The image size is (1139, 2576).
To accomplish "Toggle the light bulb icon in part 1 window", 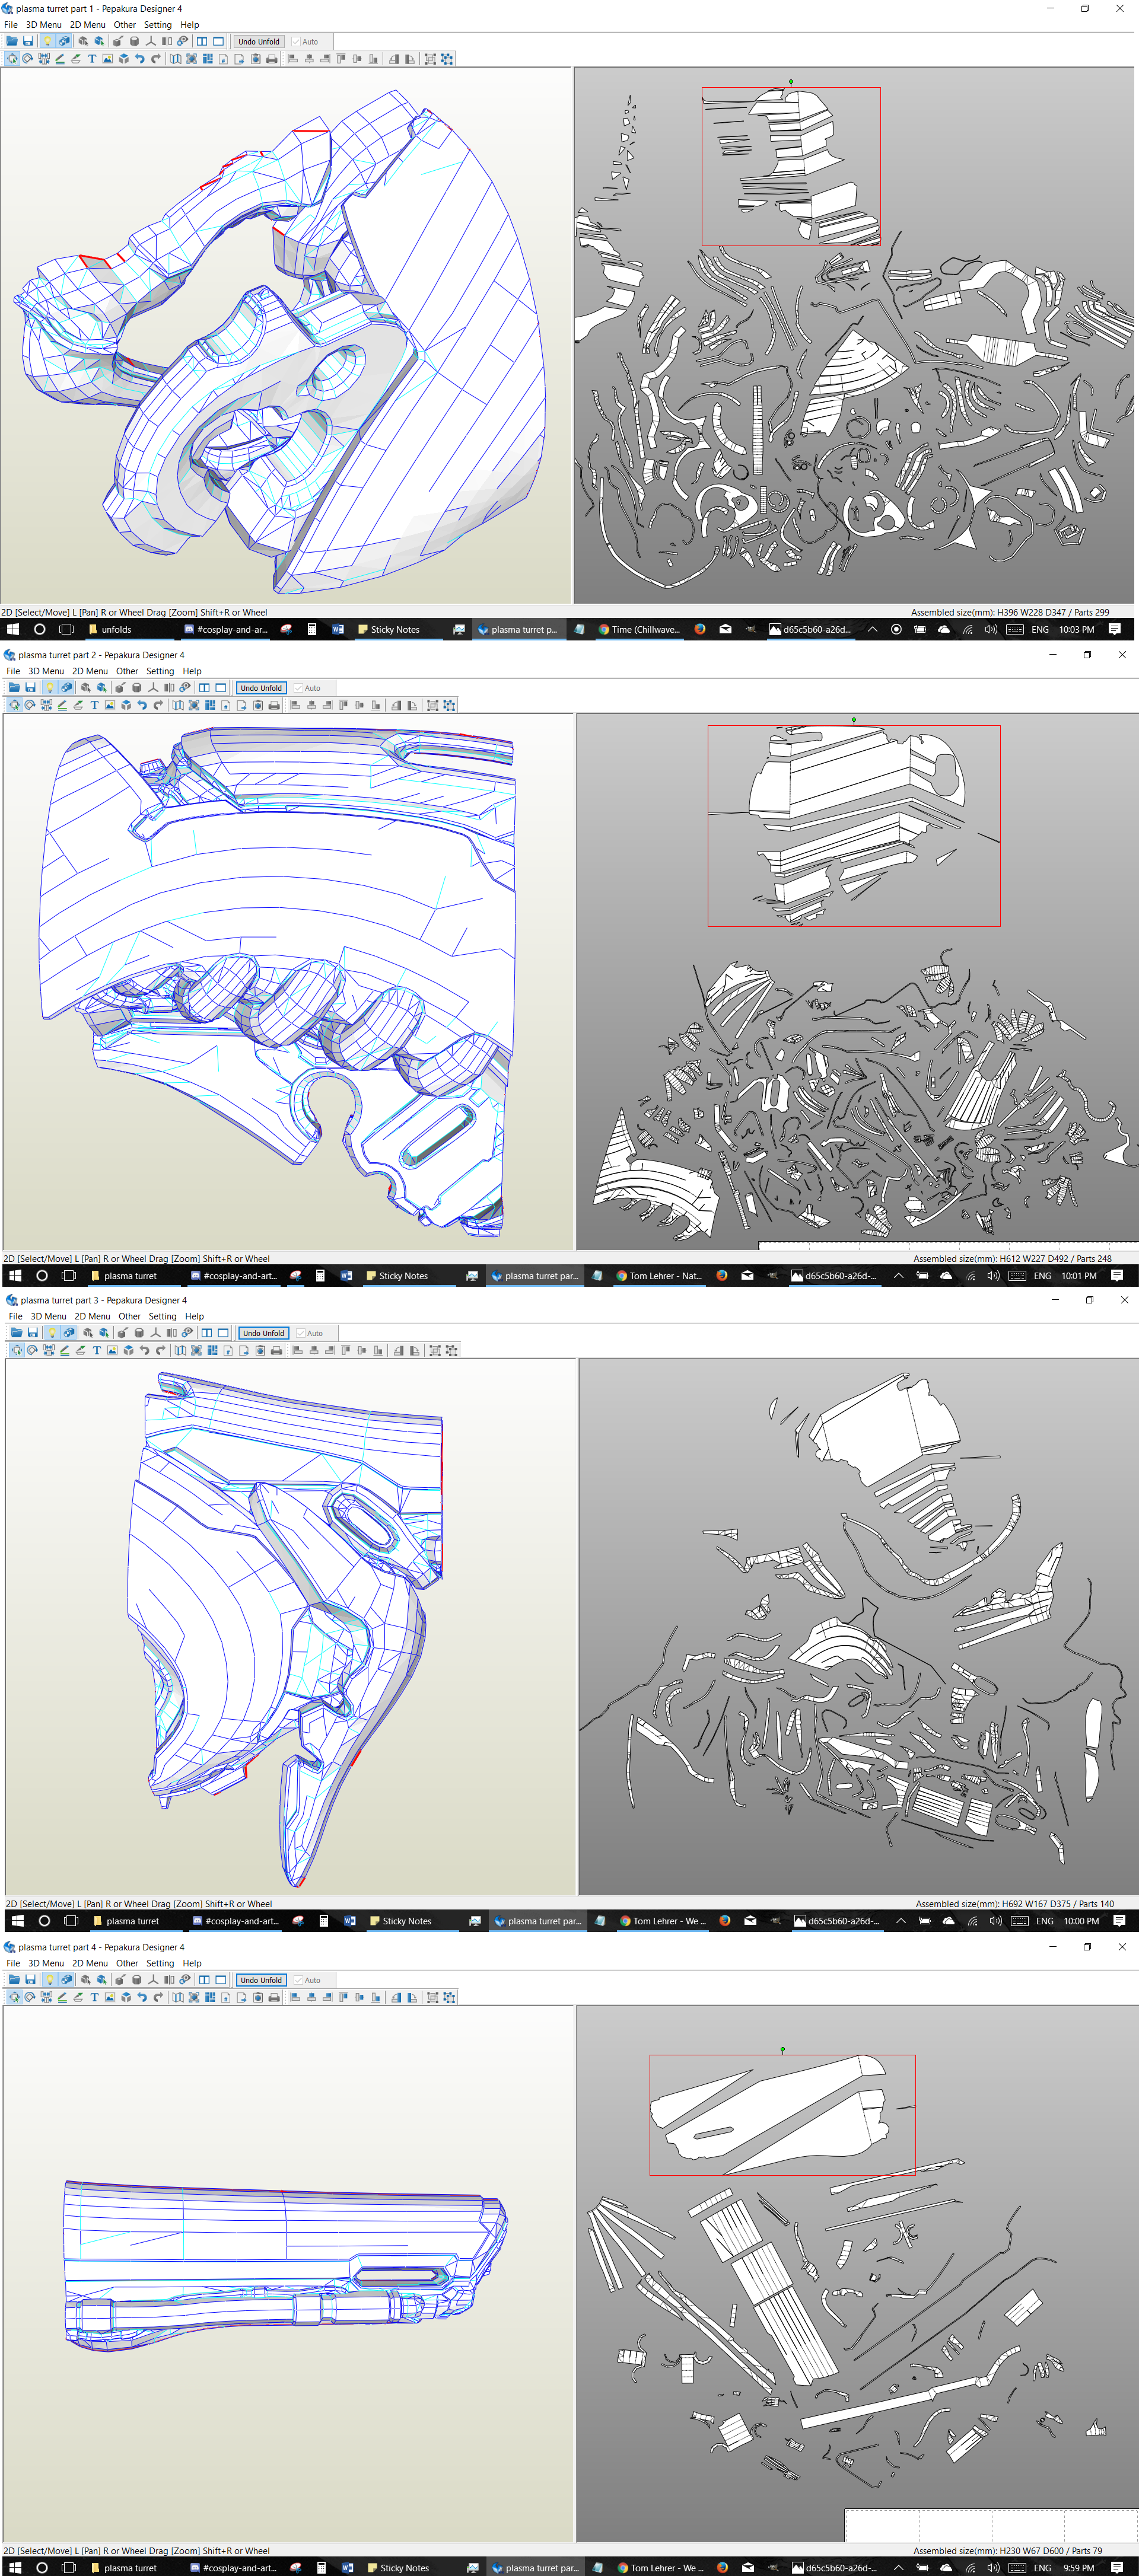I will (47, 42).
